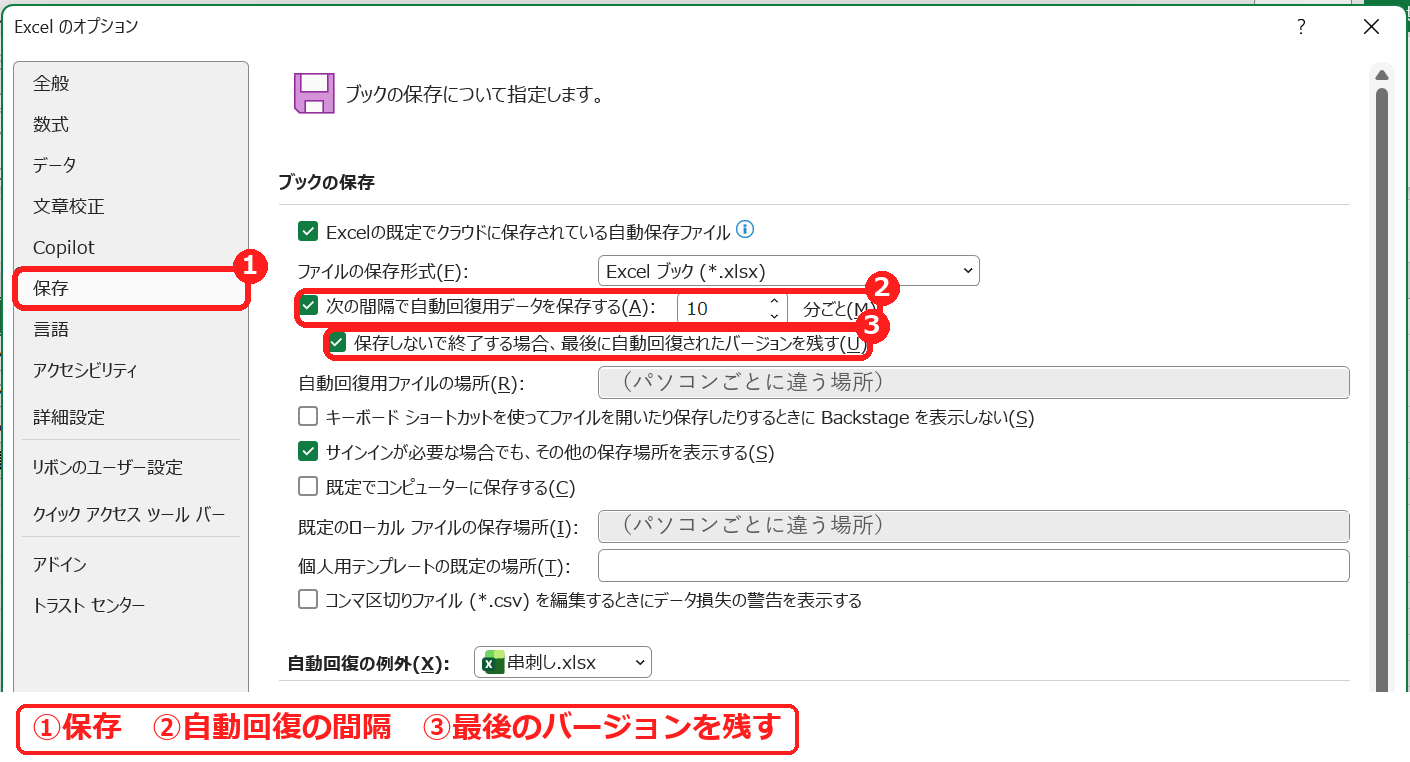Decrease the auto-recover minutes with down arrow
This screenshot has width=1410, height=762.
tap(774, 315)
